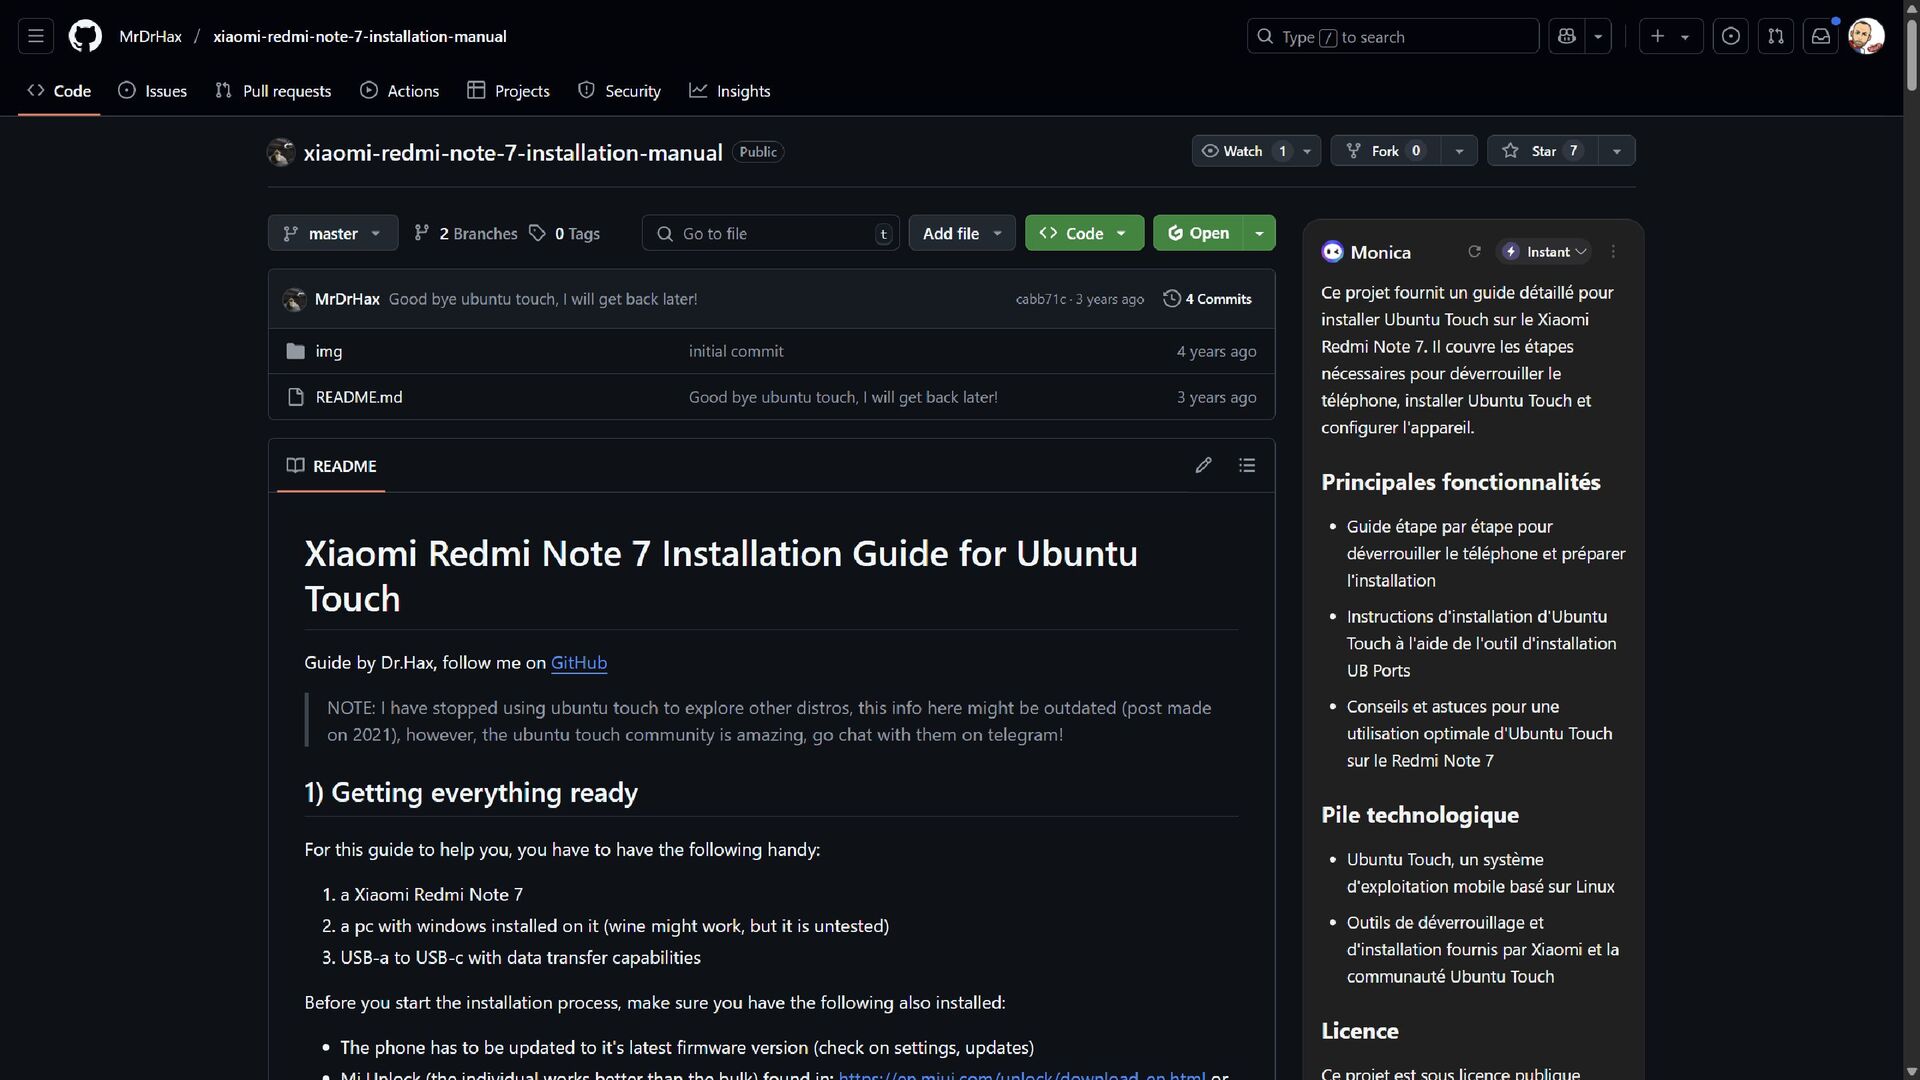Open the README.md file
Viewport: 1920px width, 1080px height.
tap(359, 398)
